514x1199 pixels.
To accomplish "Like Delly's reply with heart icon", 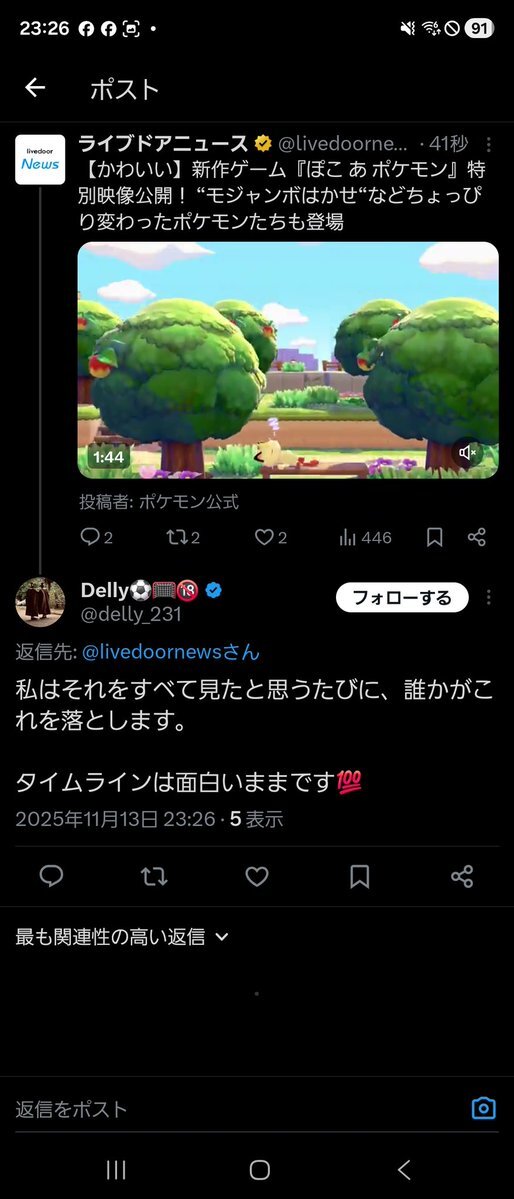I will (257, 876).
